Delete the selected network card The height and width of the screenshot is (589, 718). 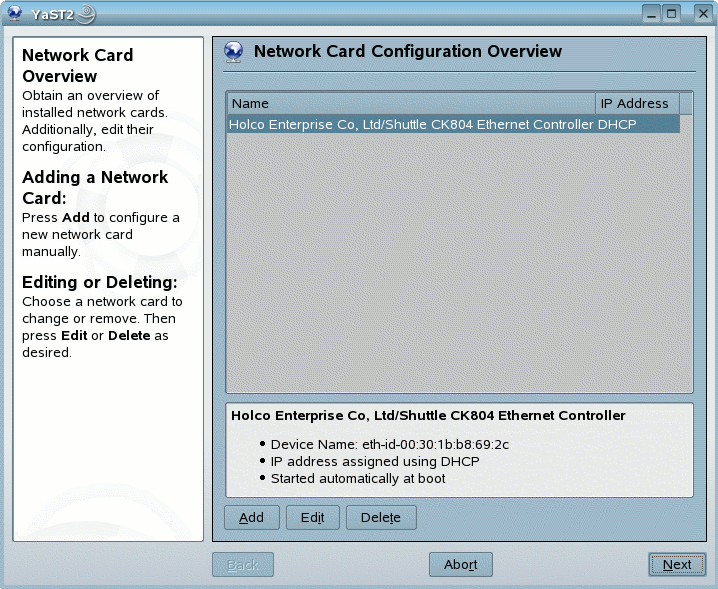381,518
